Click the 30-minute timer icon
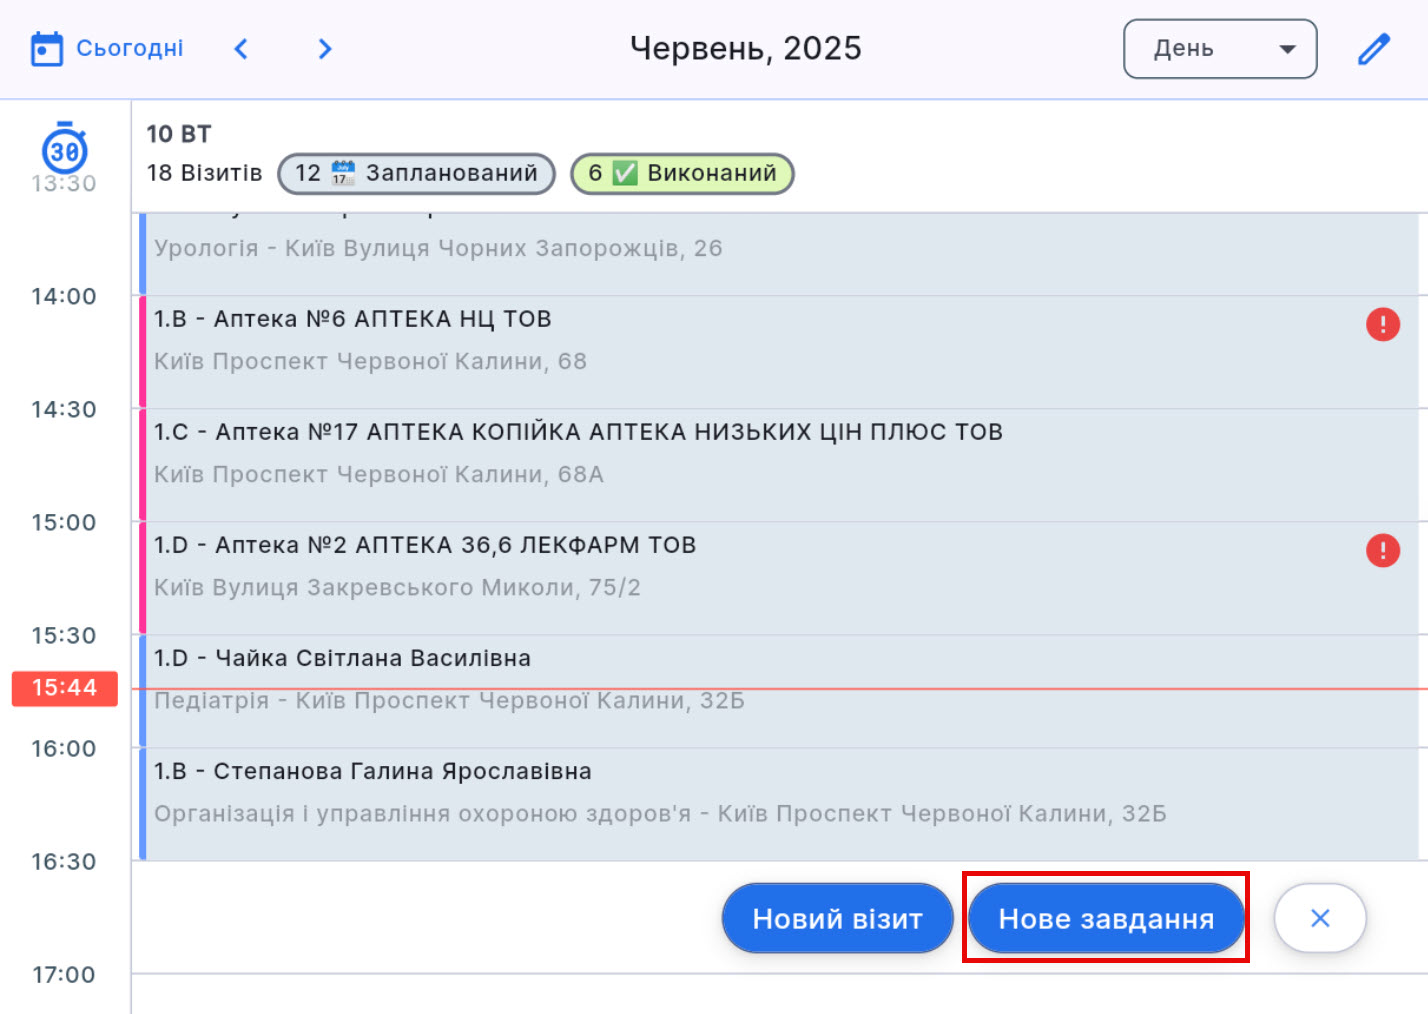Screen dimensions: 1428x1014 coord(64,151)
